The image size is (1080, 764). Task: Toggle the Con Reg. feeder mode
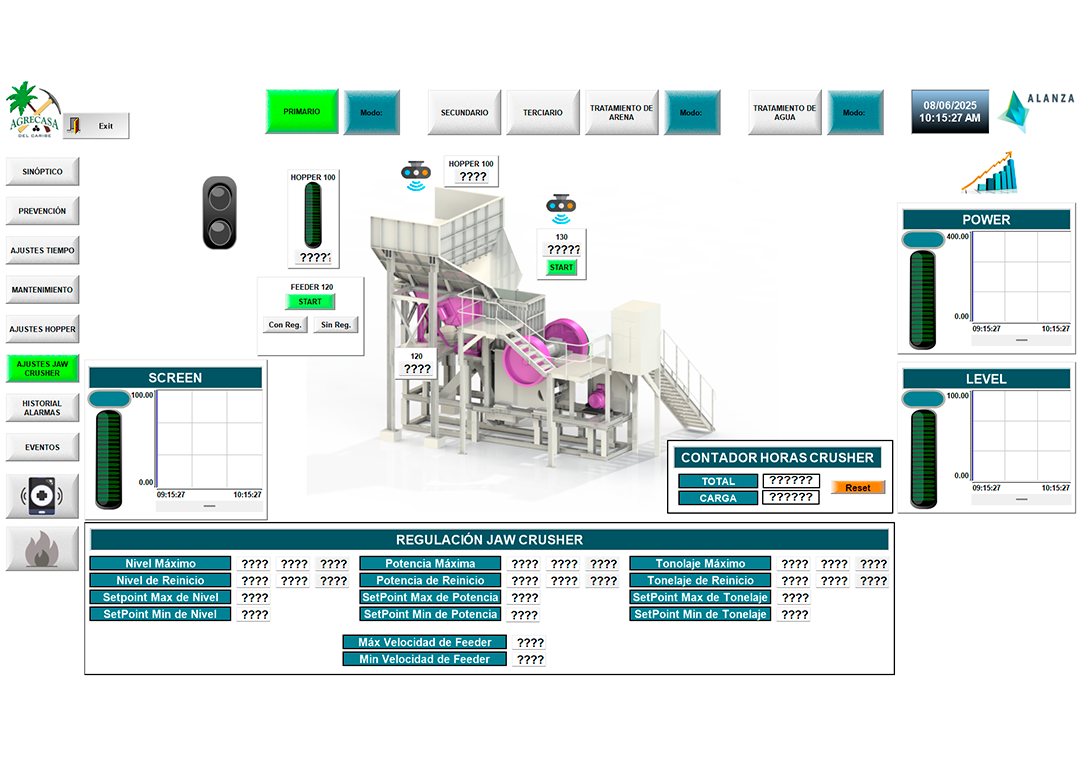tap(285, 324)
